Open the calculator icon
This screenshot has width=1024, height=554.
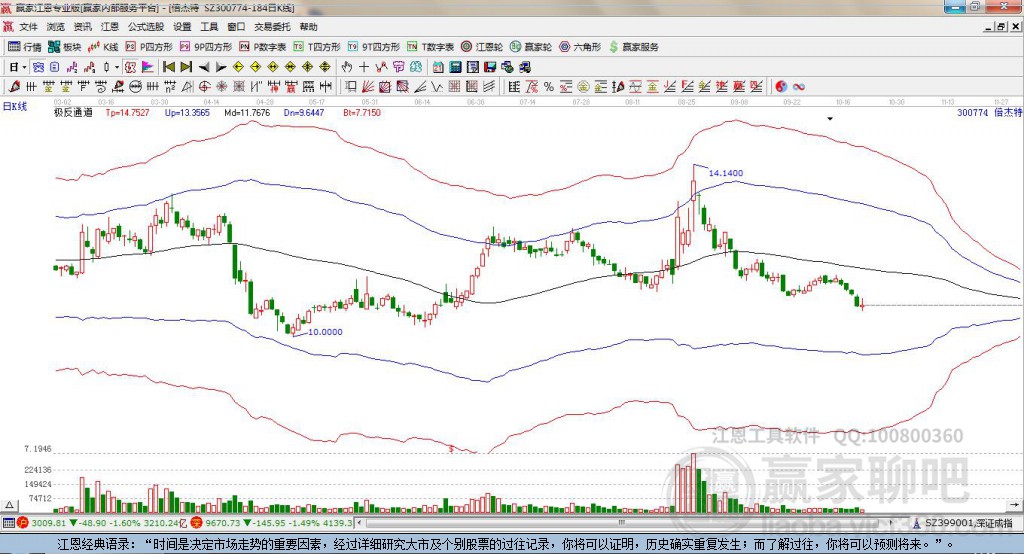[455, 67]
